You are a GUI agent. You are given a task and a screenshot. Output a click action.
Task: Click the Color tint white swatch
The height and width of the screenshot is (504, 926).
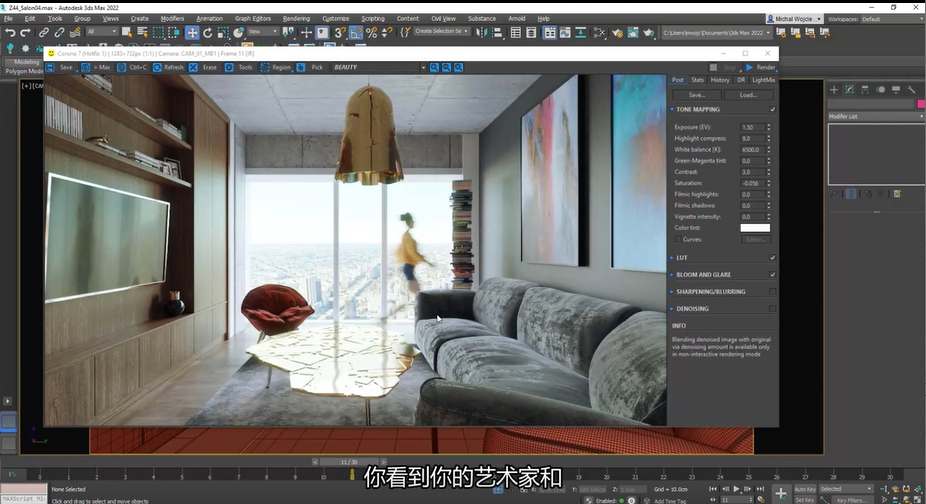[755, 228]
